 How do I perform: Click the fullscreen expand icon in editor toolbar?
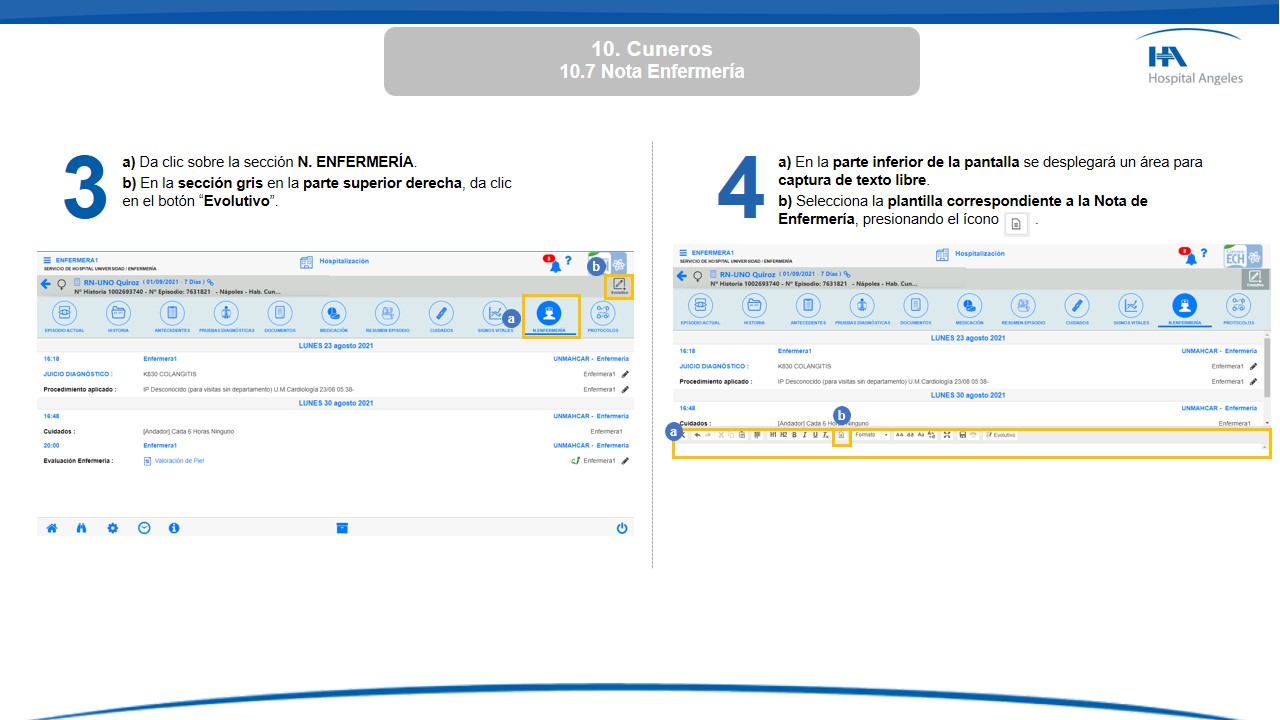[947, 435]
